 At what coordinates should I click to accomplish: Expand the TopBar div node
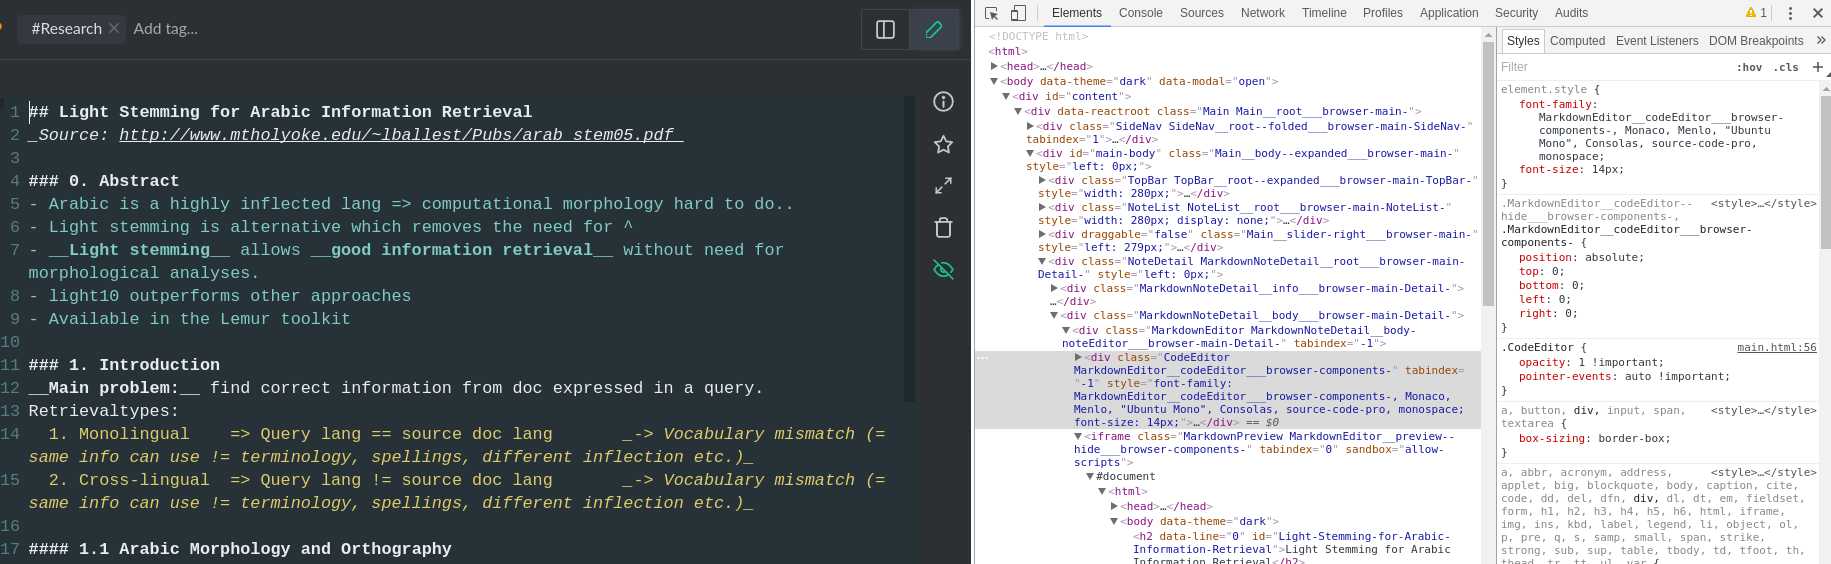pos(1042,180)
